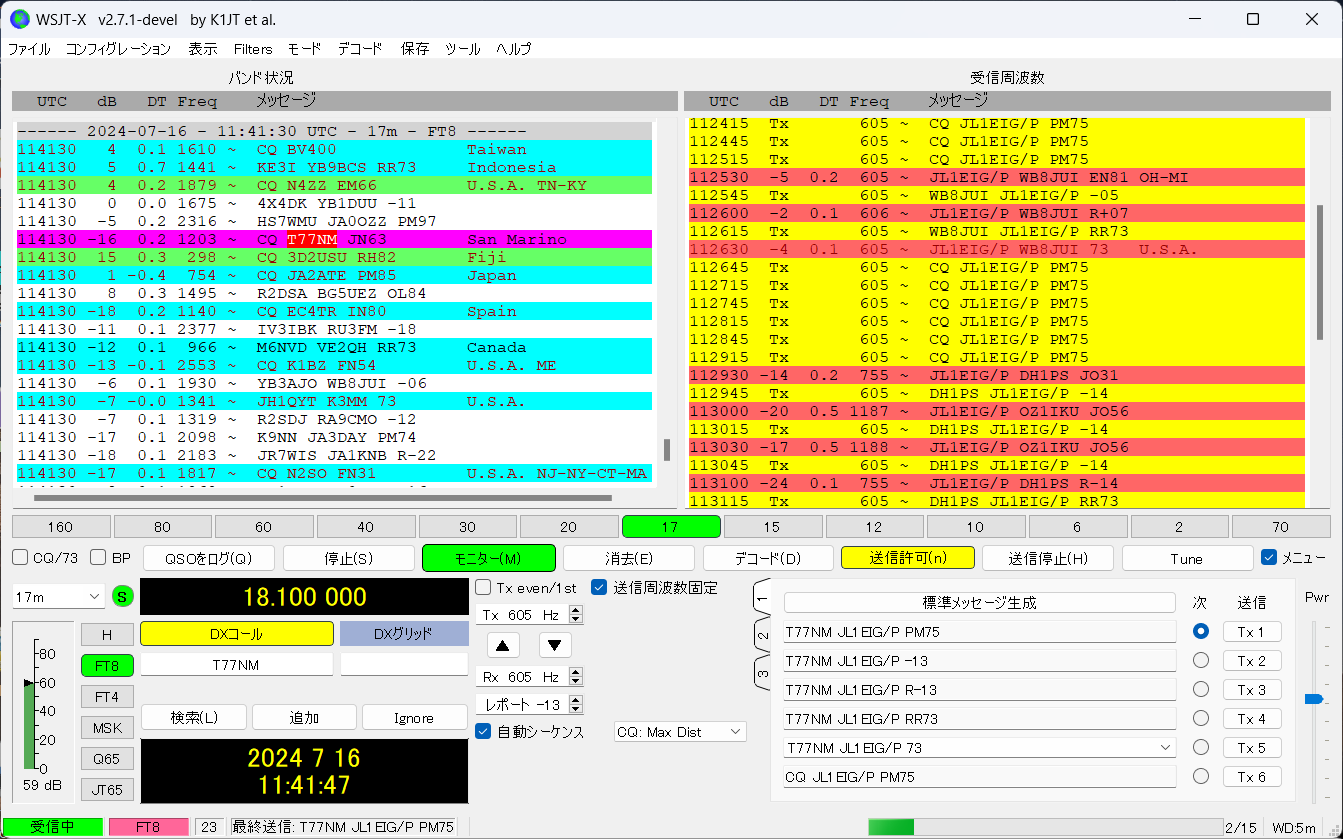Click the up arrow frequency shift button
The width and height of the screenshot is (1343, 839).
pyautogui.click(x=503, y=644)
